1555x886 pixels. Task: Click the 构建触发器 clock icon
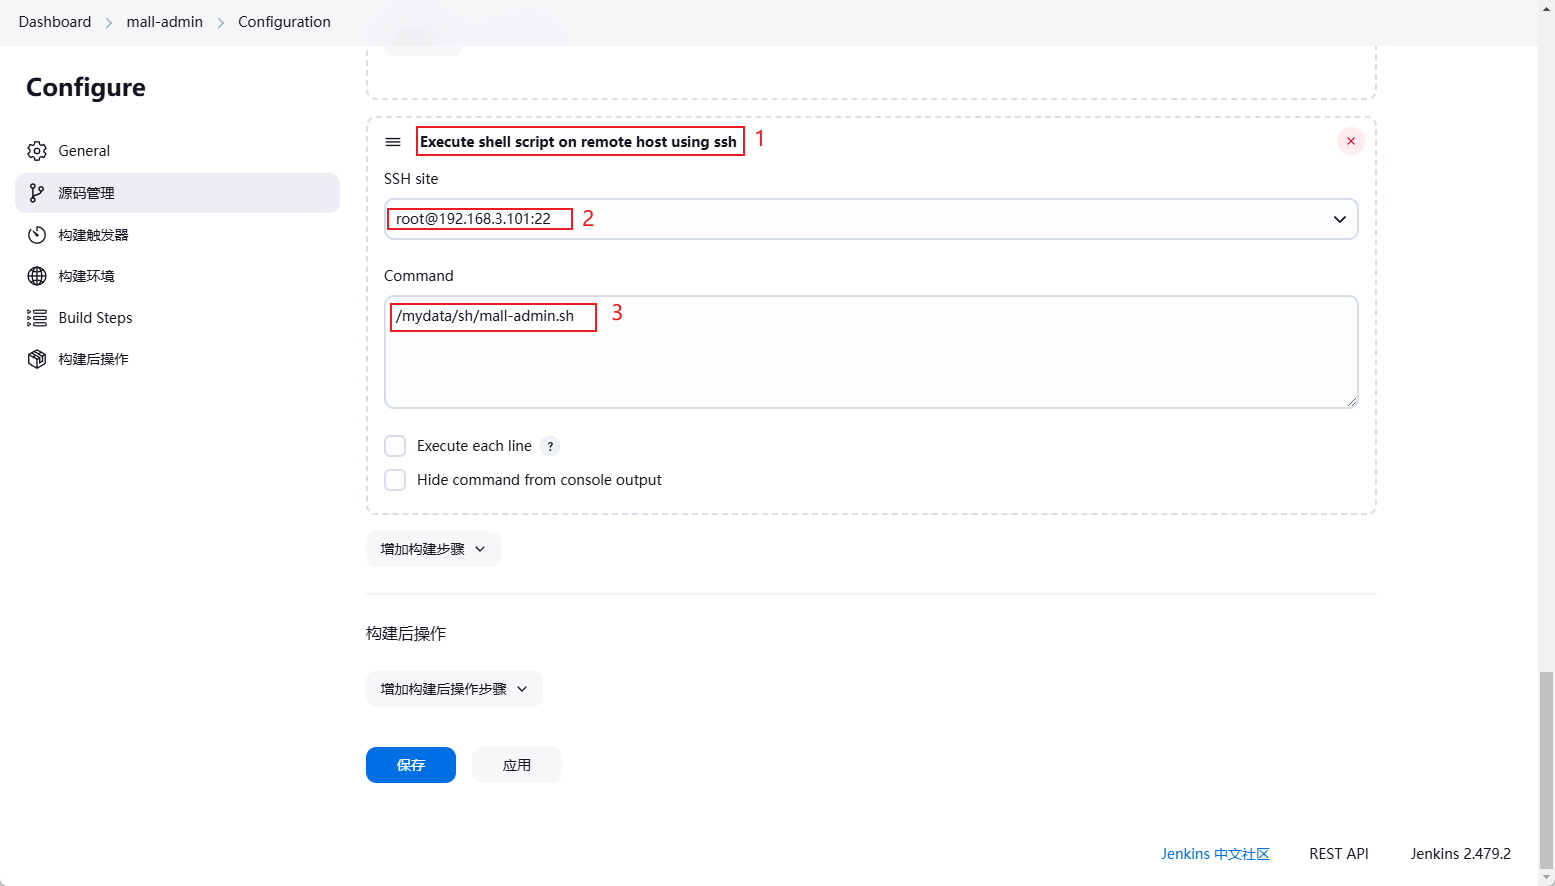click(x=37, y=235)
